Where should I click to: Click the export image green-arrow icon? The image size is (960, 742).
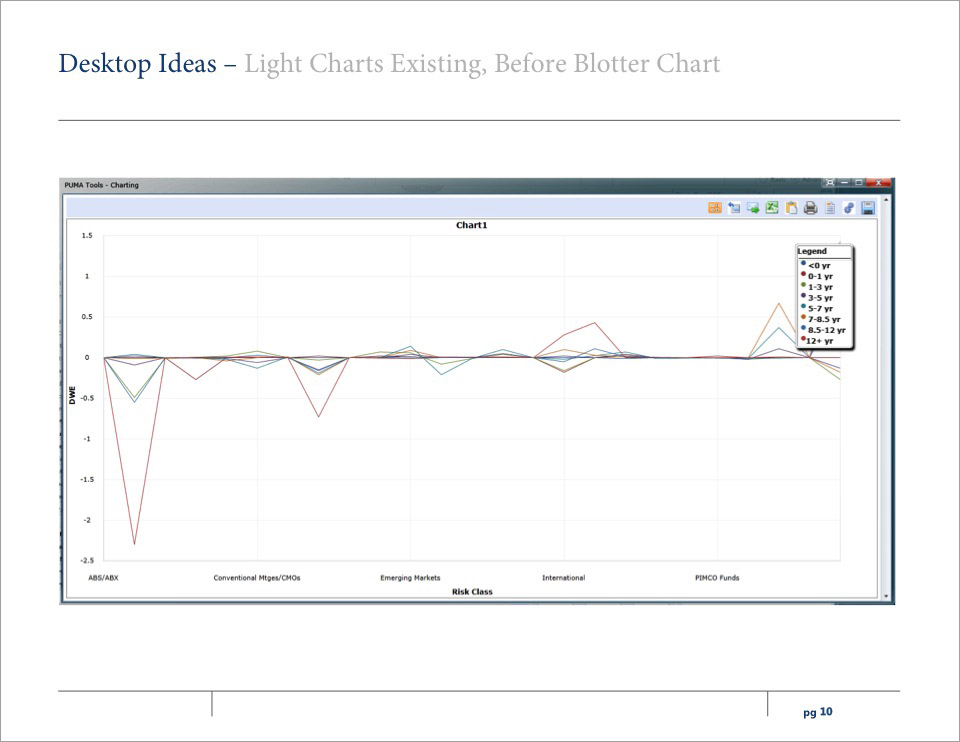point(753,208)
